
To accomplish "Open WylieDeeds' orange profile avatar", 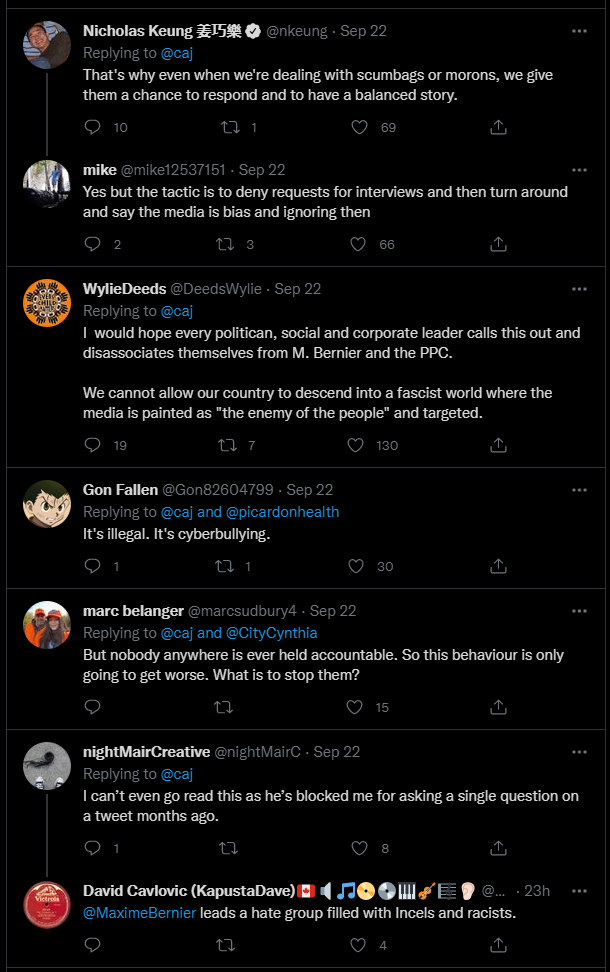I will pyautogui.click(x=47, y=303).
